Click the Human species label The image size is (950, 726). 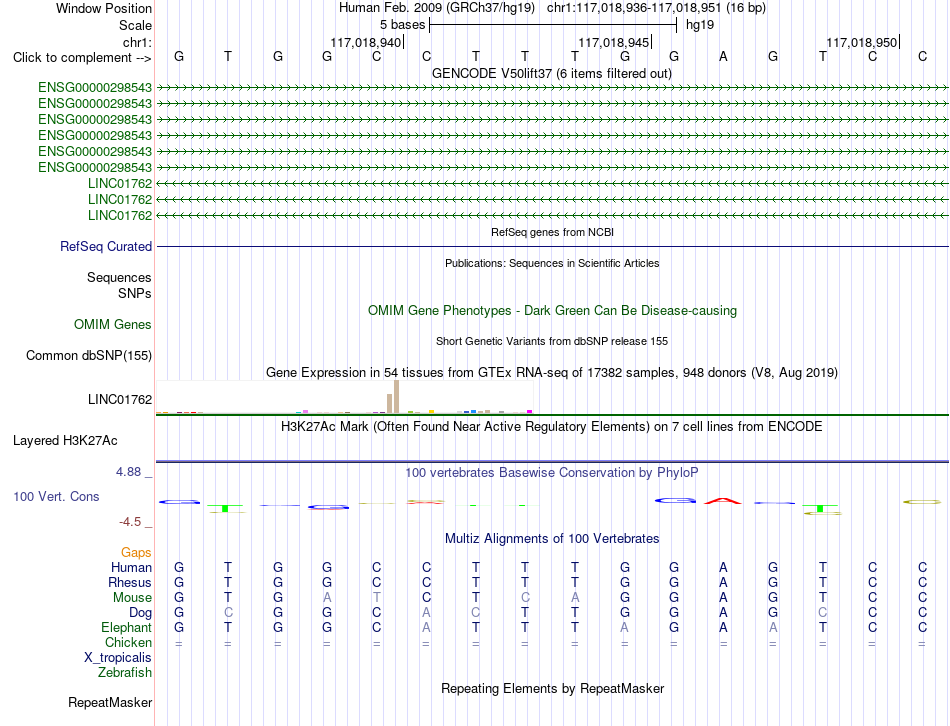point(131,567)
